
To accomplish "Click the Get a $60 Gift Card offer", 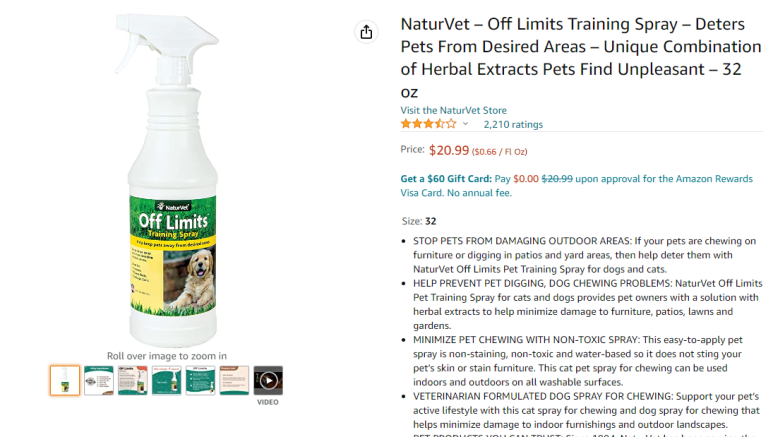I will (x=446, y=179).
